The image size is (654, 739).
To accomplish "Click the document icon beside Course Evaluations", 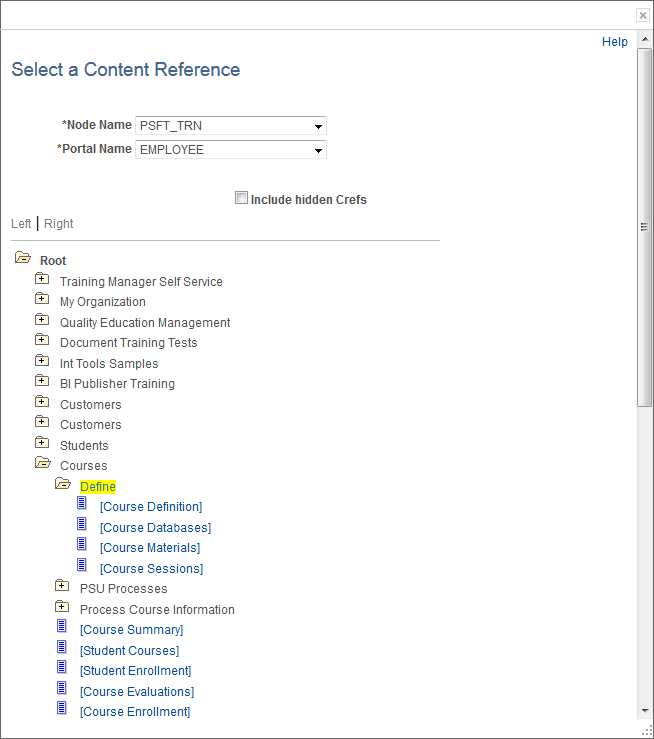I will (62, 688).
